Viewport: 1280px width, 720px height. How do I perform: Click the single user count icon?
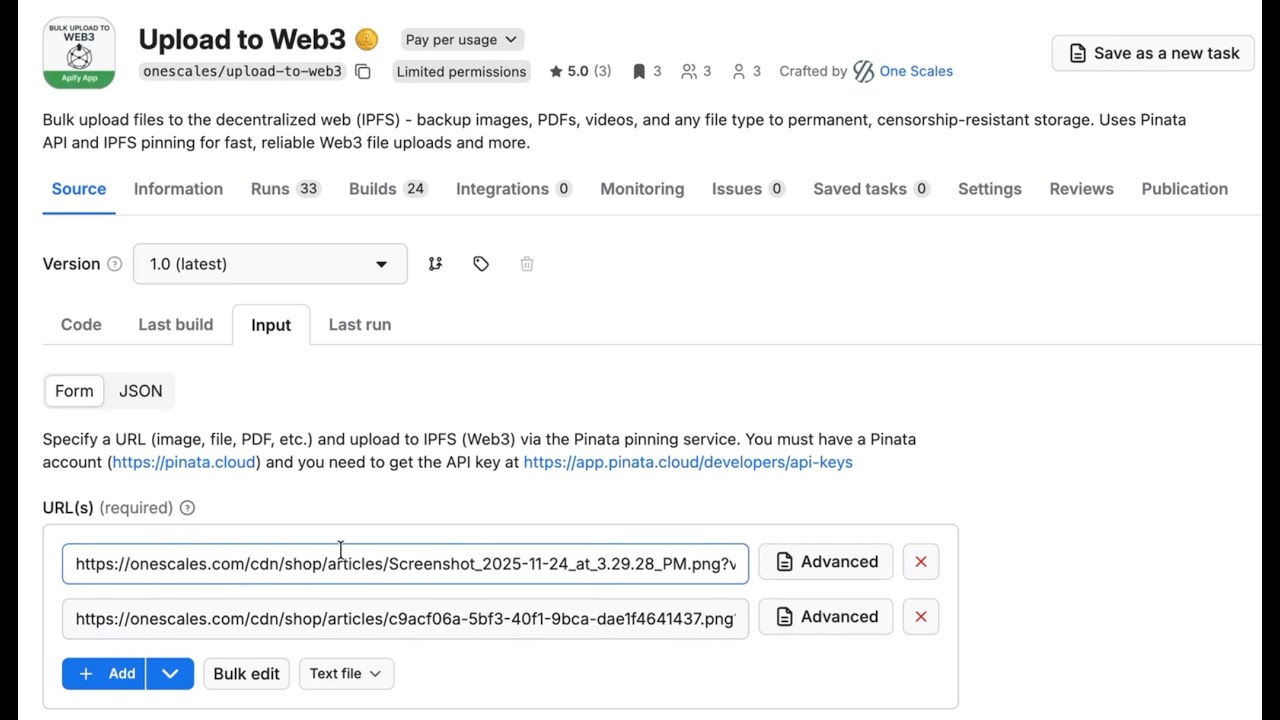(x=739, y=71)
